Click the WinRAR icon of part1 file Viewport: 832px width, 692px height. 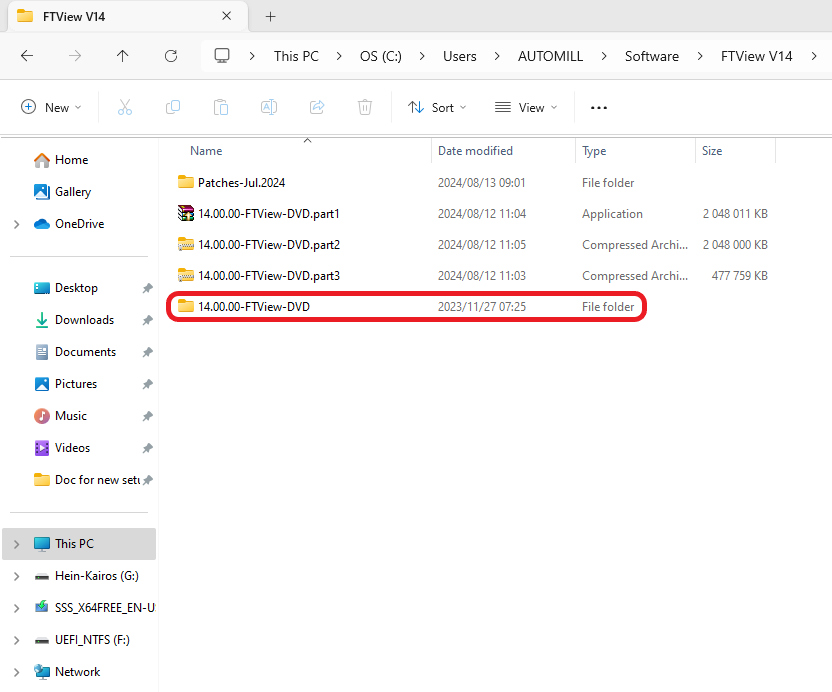(x=186, y=213)
